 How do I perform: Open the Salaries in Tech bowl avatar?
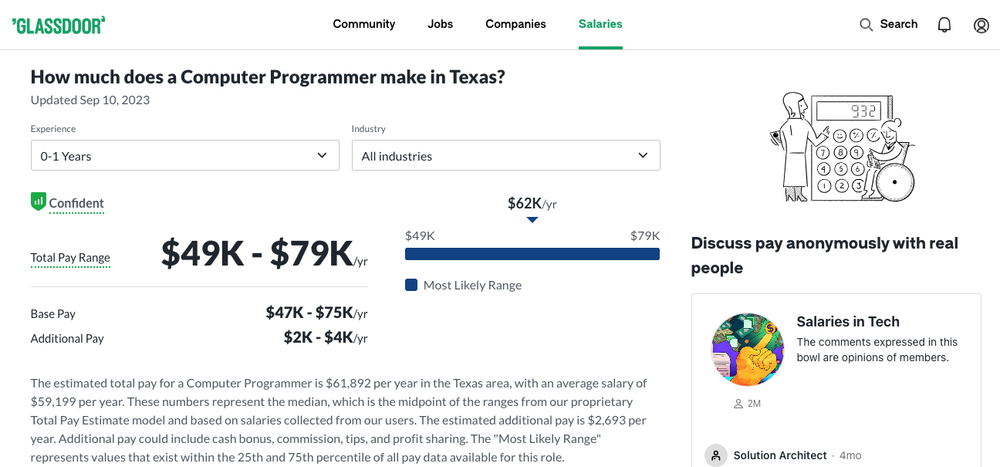click(747, 349)
